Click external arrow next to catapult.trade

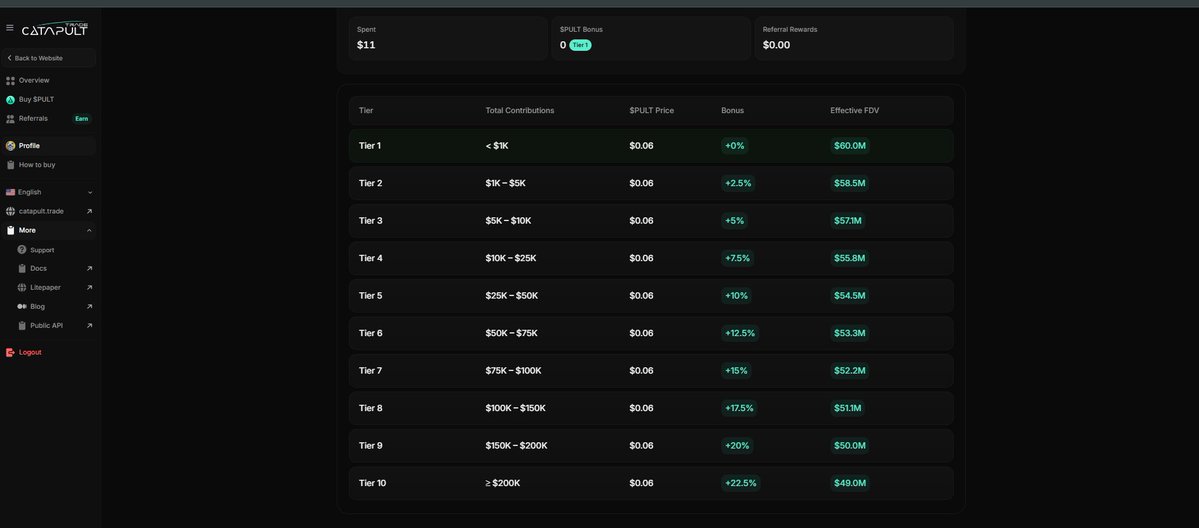[x=89, y=211]
